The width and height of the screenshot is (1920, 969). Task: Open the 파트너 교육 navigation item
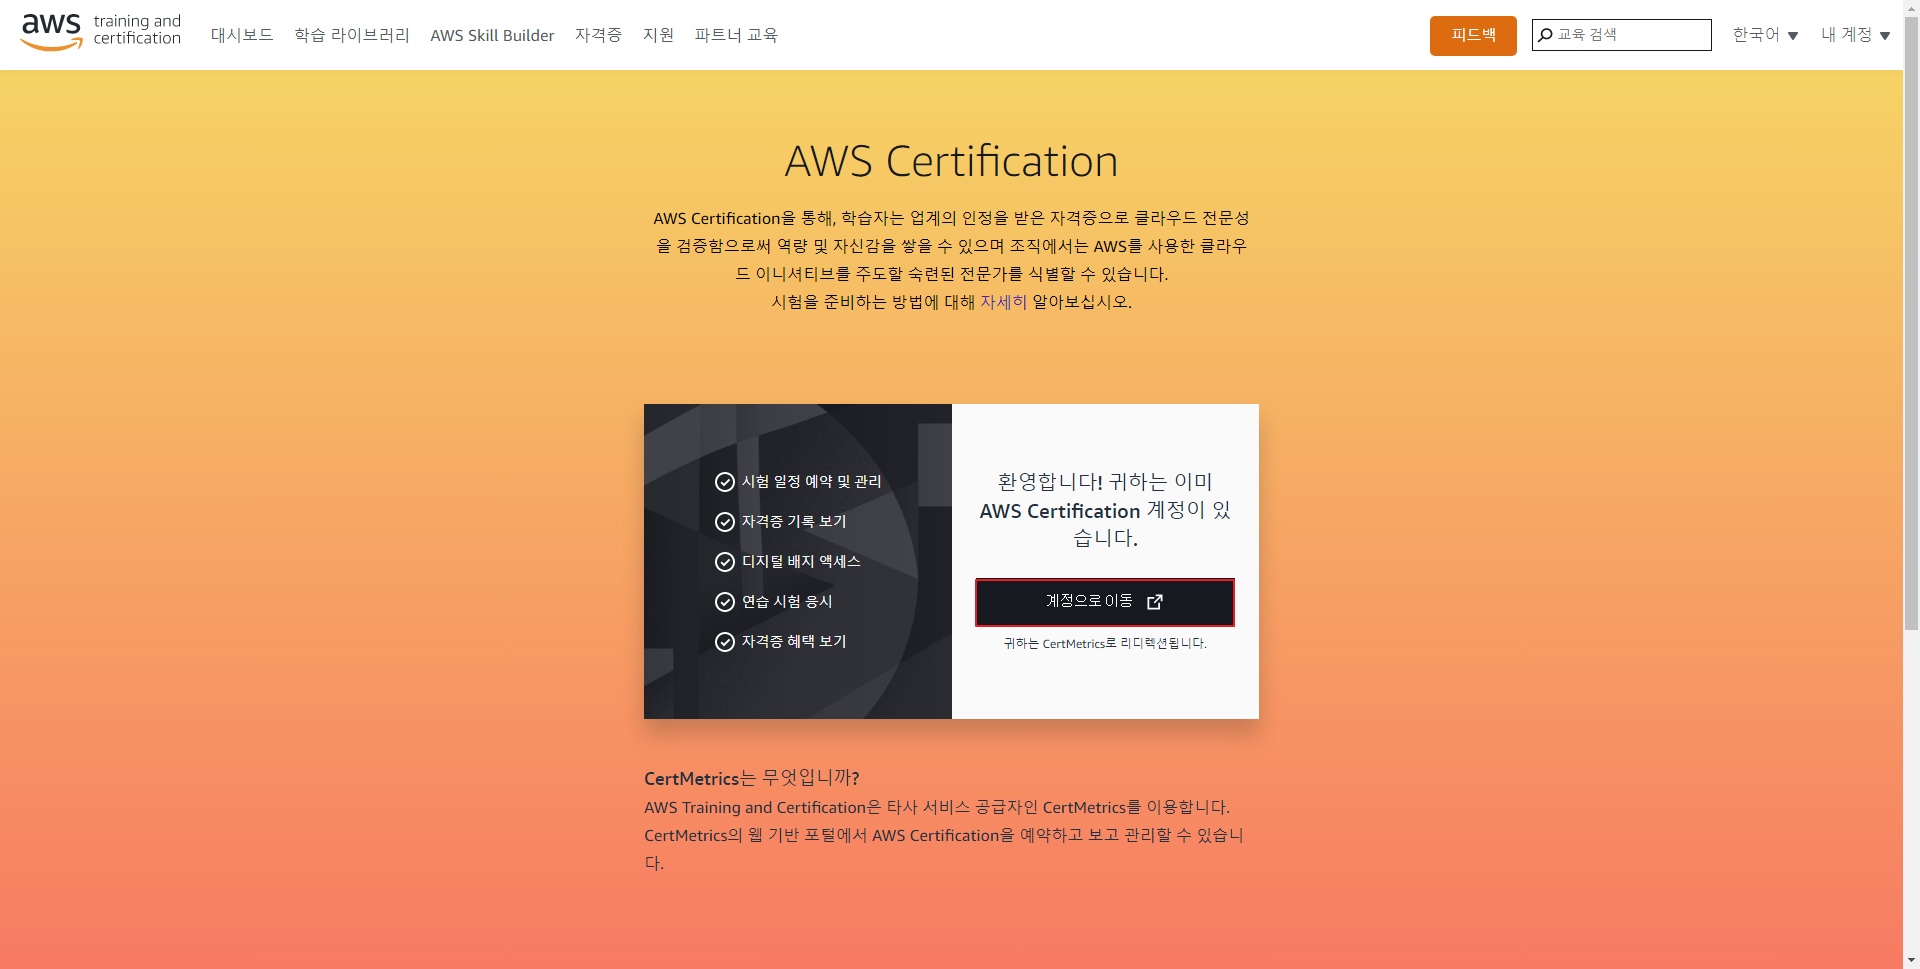736,35
